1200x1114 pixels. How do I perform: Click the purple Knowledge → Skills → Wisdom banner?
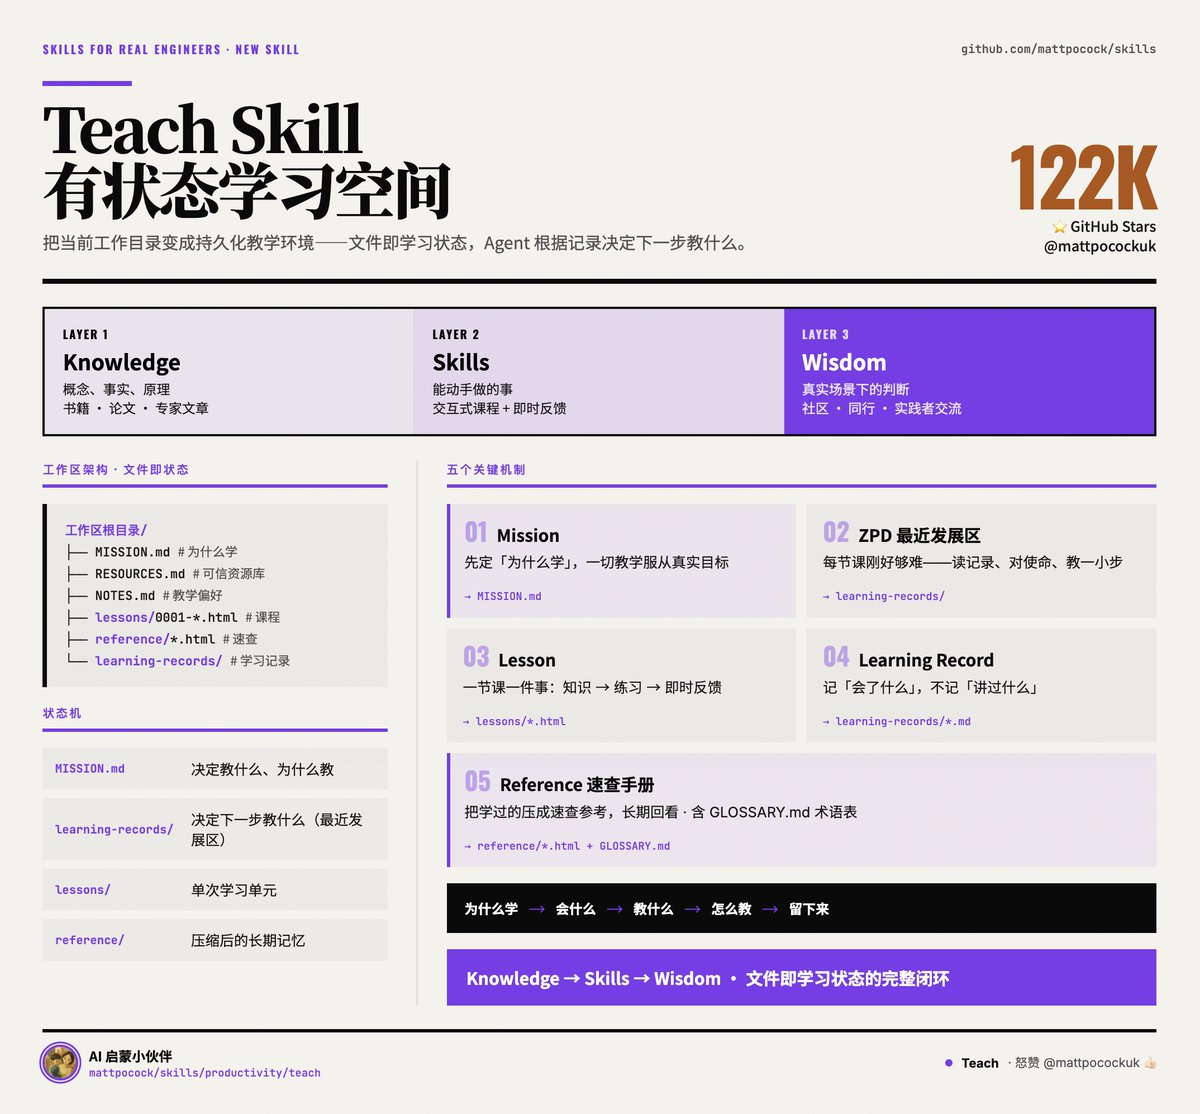[x=801, y=978]
